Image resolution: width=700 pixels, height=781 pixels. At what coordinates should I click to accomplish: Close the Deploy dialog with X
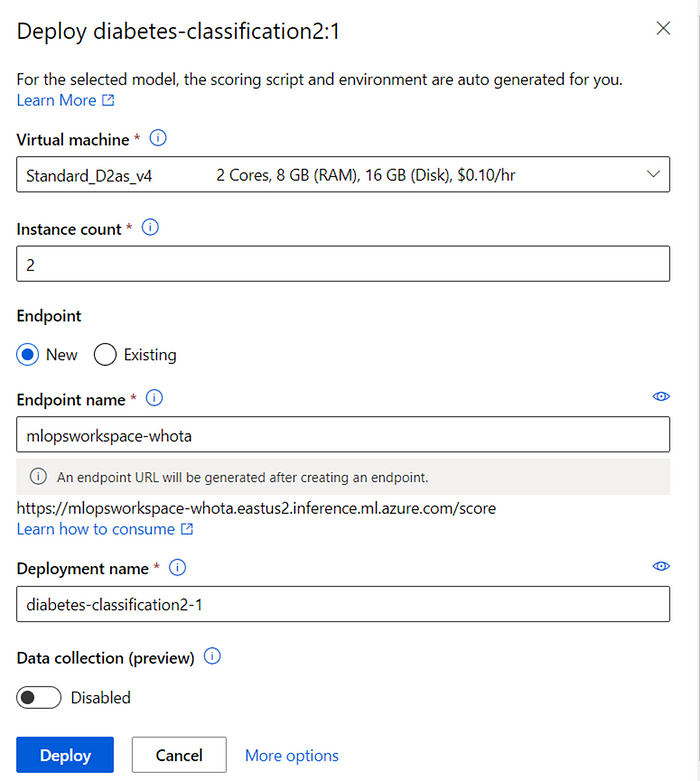pos(663,28)
